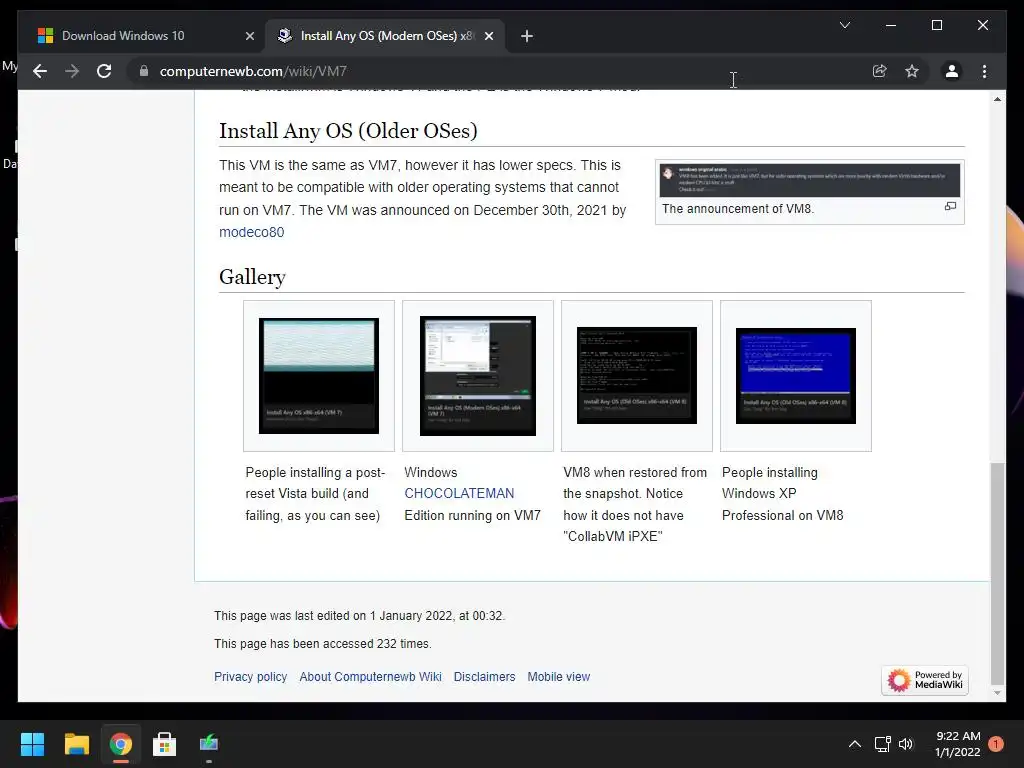Viewport: 1024px width, 768px height.
Task: Click the 'Install Any OS (Older OSes)' heading
Action: [x=348, y=131]
